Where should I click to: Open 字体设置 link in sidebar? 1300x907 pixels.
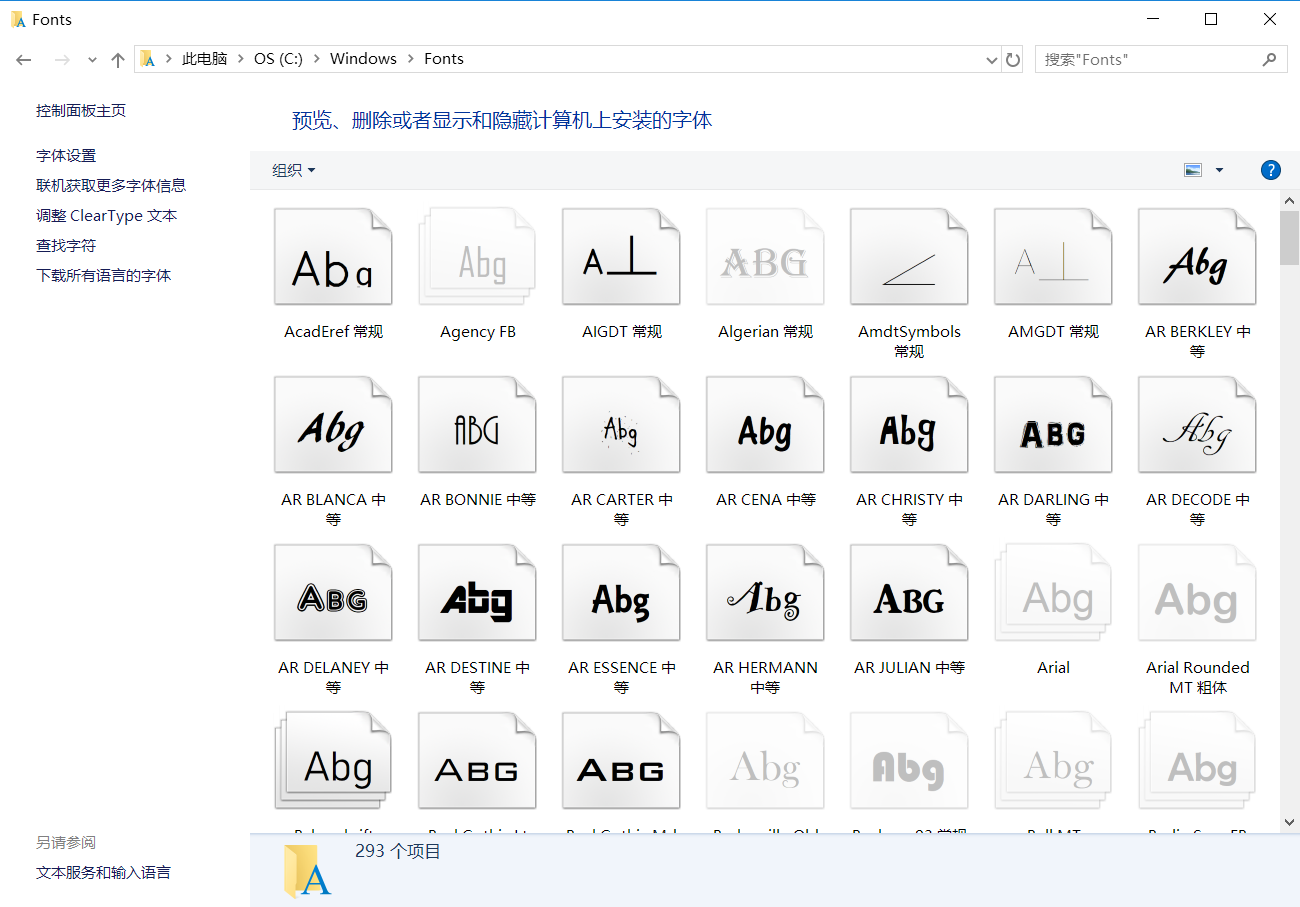click(x=66, y=156)
